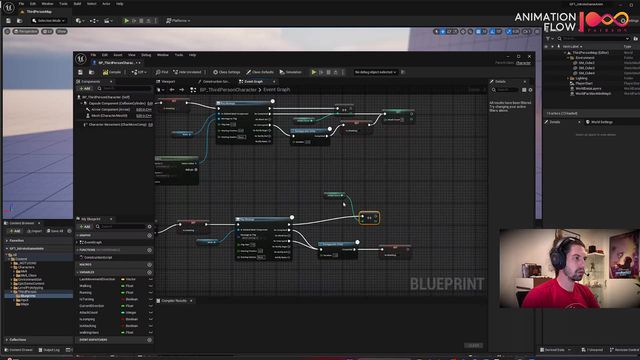Toggle visibility eye for Walking variable

point(150,286)
